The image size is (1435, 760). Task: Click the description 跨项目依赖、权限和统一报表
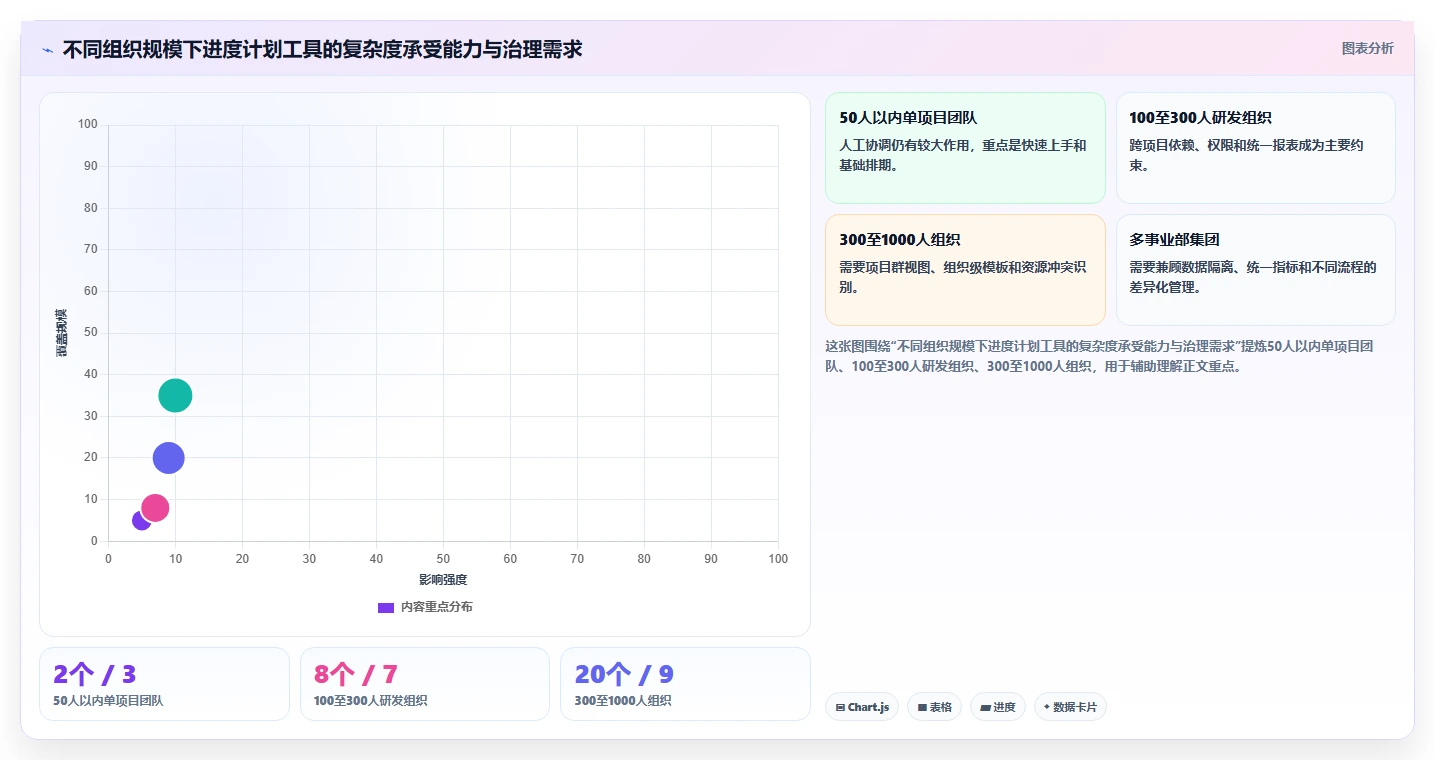pos(1247,155)
